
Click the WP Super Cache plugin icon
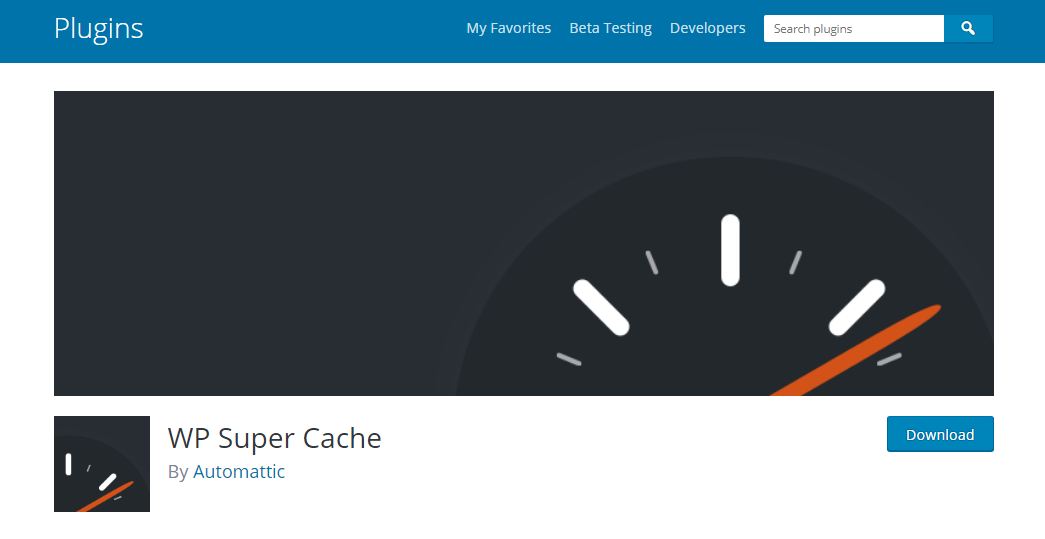click(x=102, y=464)
